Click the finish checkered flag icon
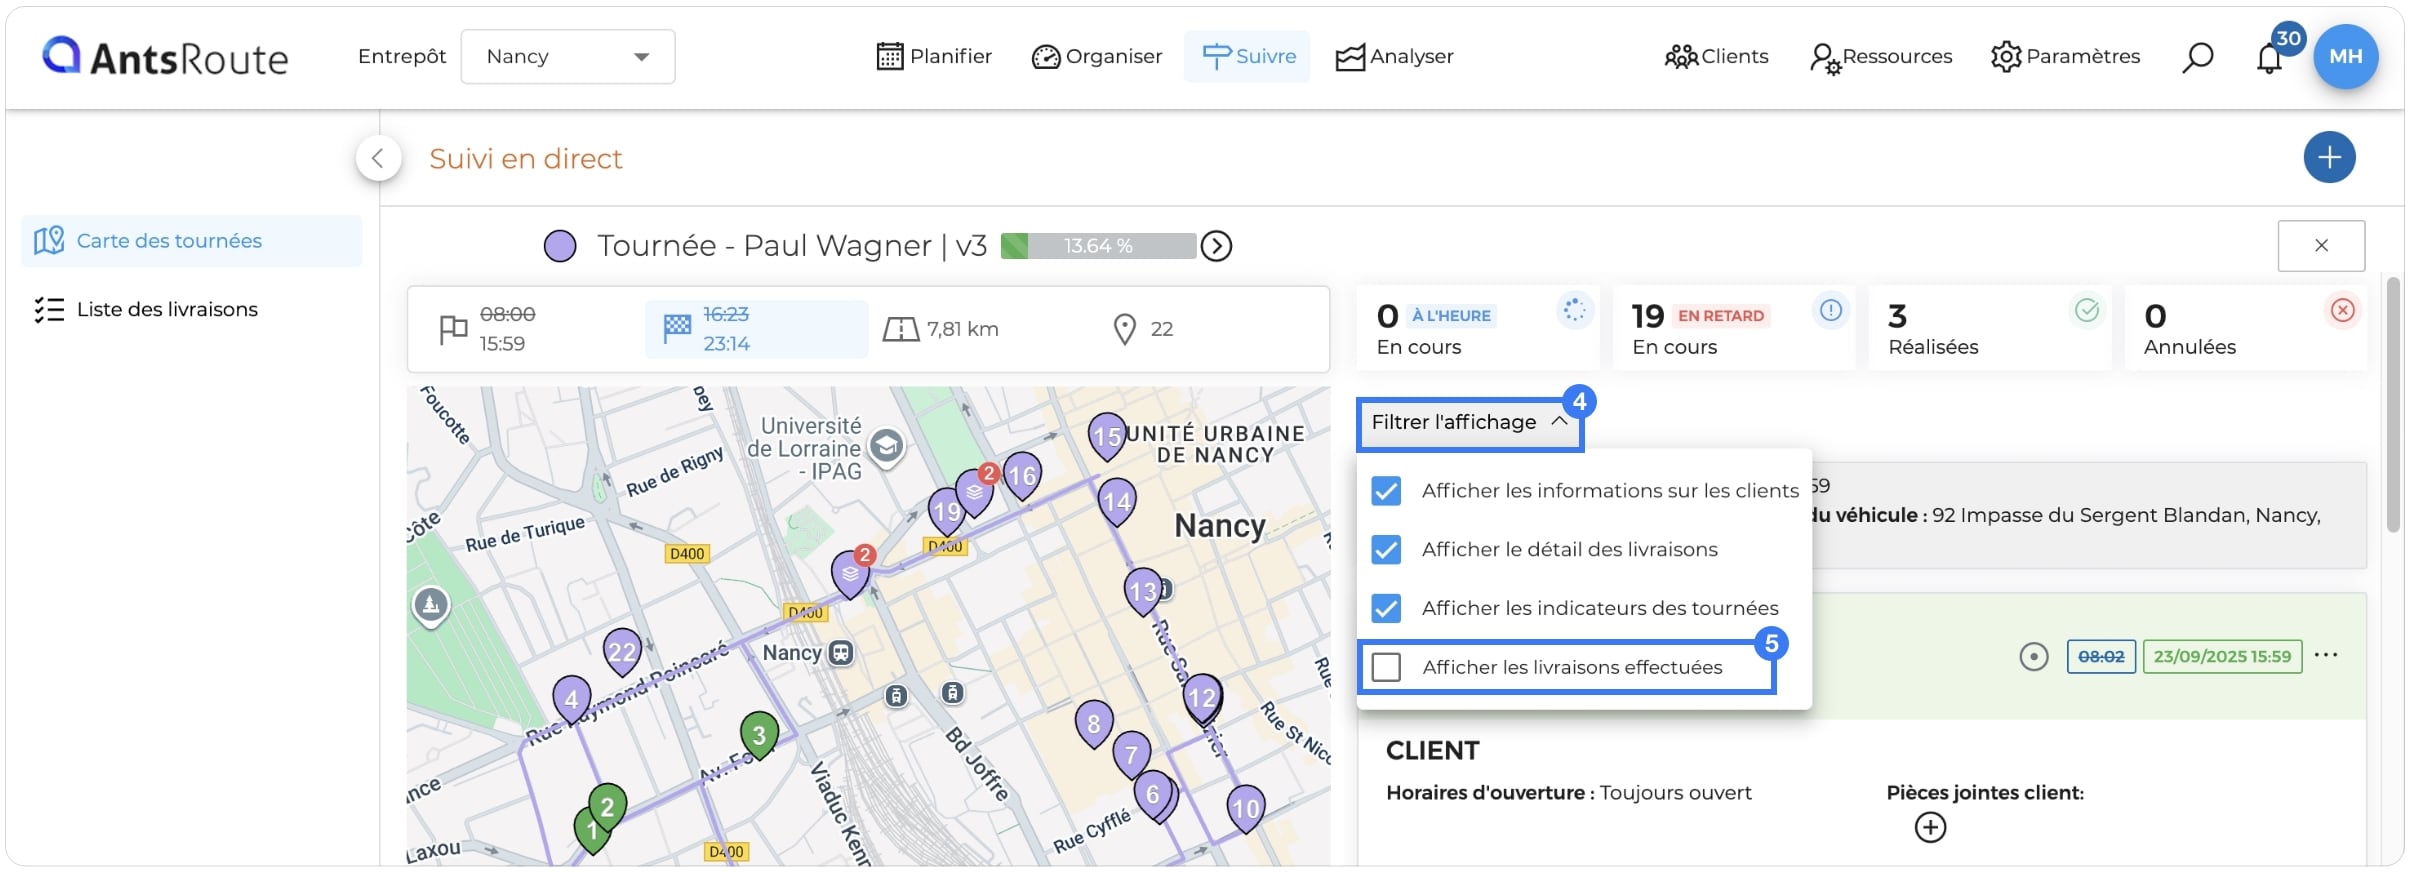Image resolution: width=2410 pixels, height=872 pixels. tap(677, 329)
